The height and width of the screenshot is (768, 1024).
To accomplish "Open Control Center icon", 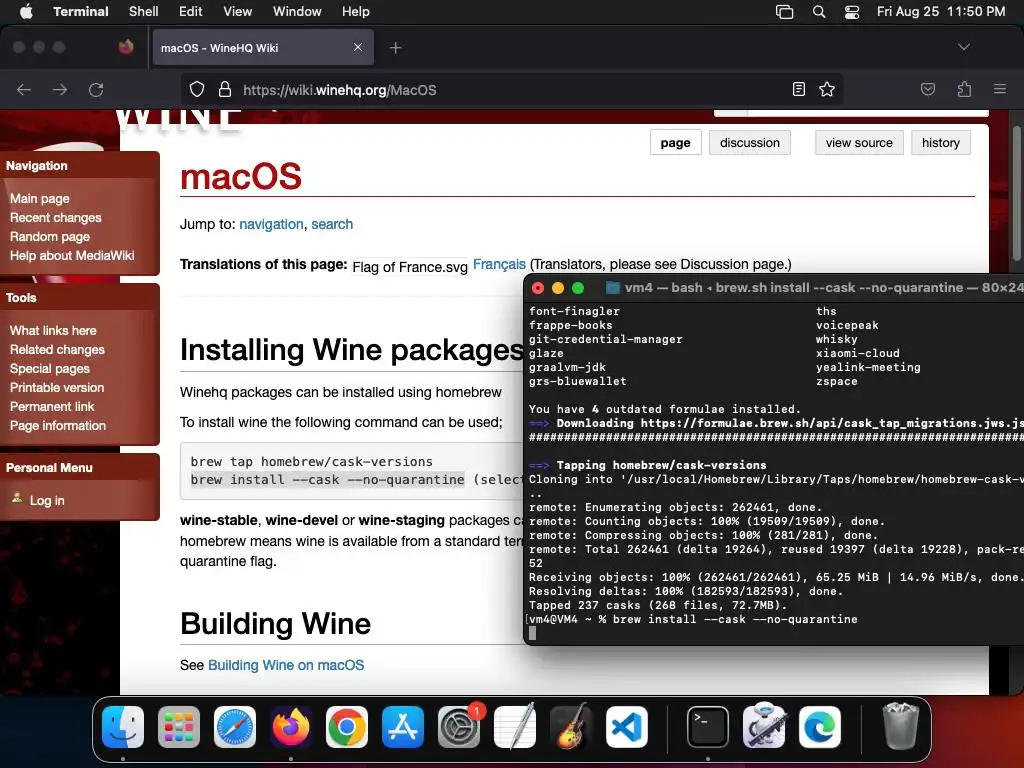I will (852, 12).
